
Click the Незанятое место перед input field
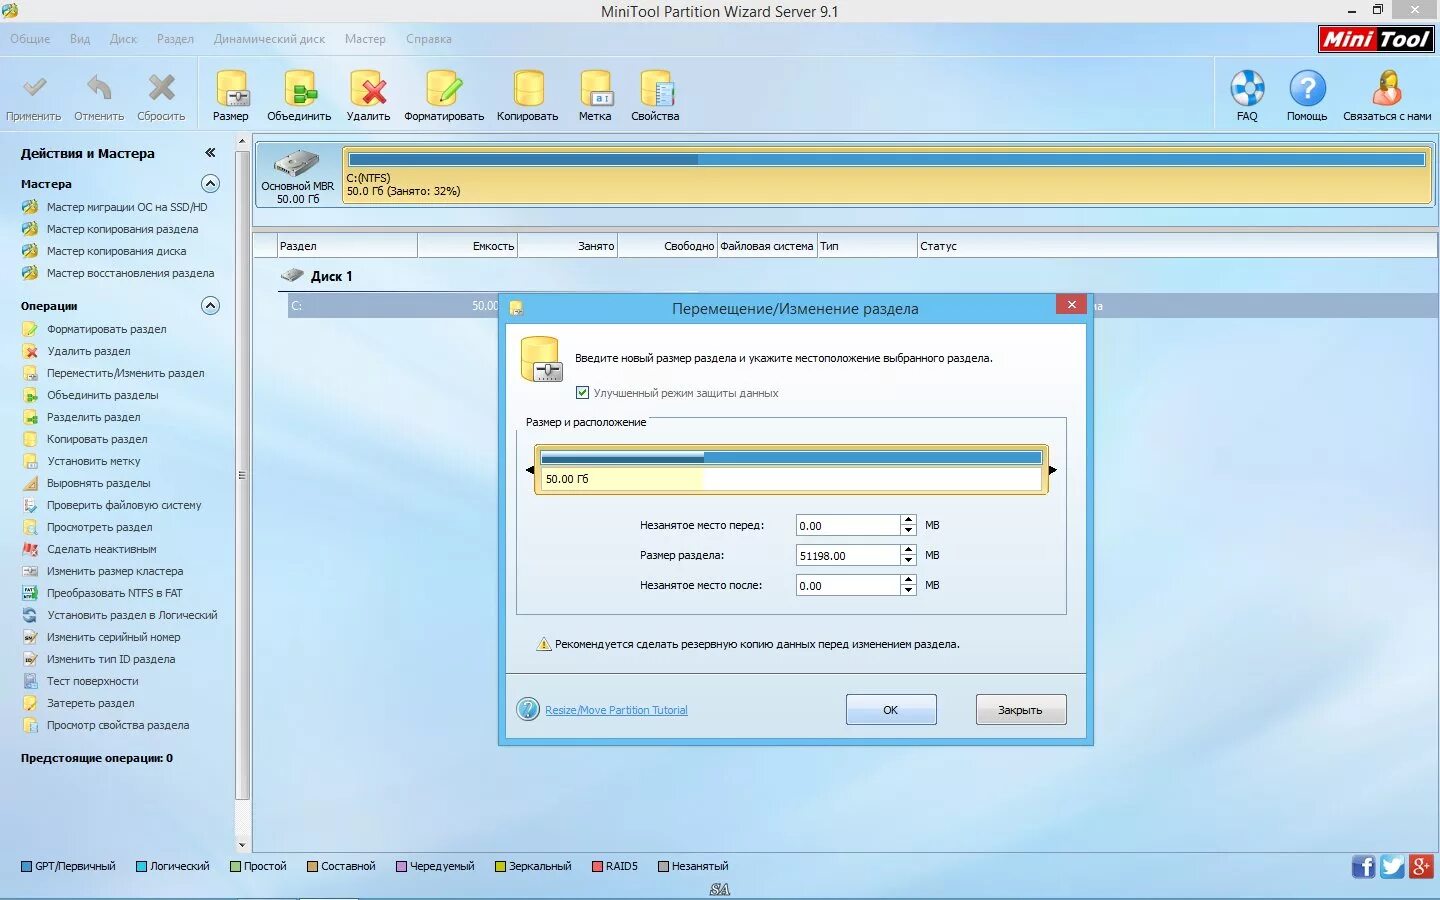click(x=848, y=525)
